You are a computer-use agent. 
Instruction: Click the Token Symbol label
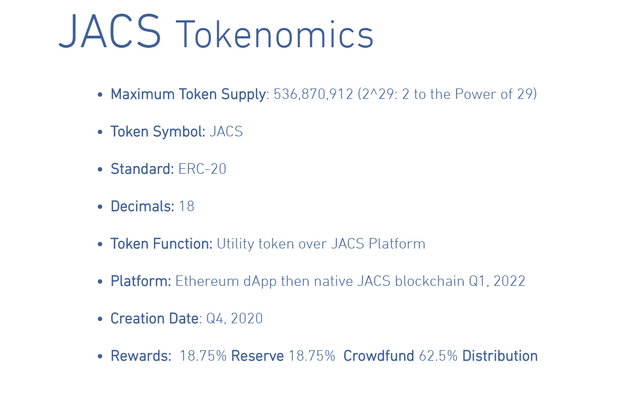tap(158, 132)
